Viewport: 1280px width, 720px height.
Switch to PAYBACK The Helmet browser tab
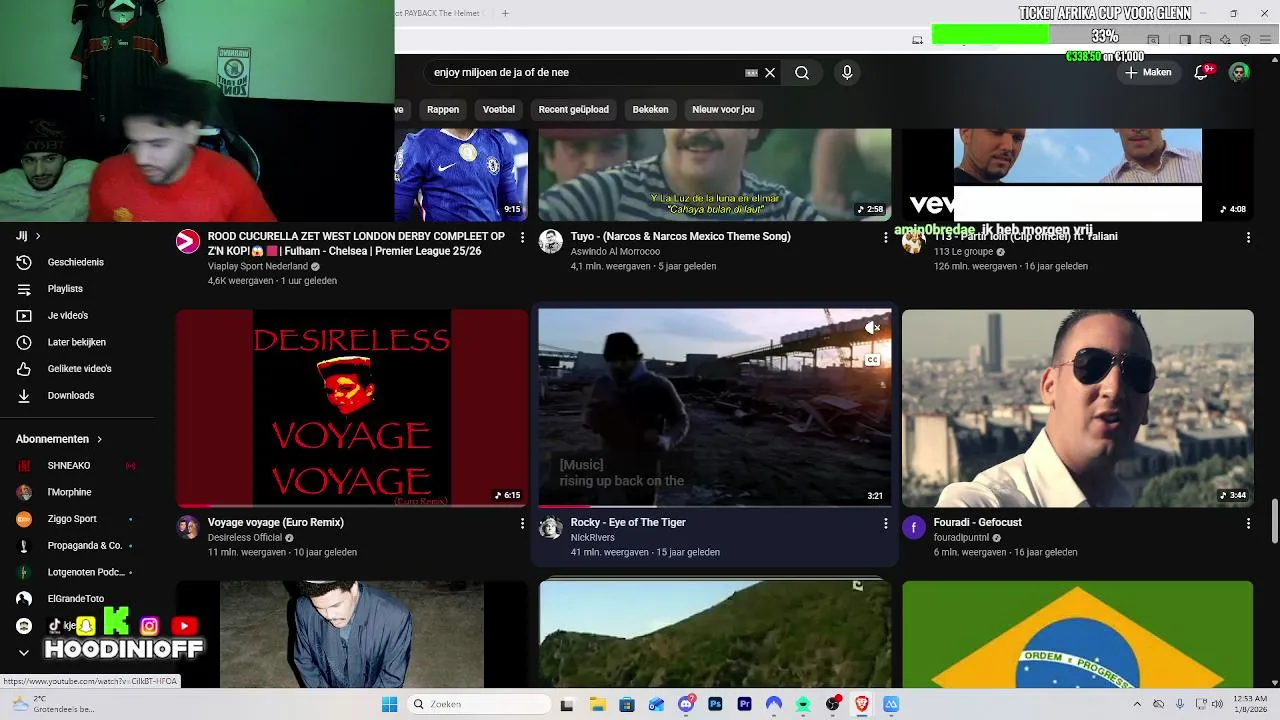439,13
